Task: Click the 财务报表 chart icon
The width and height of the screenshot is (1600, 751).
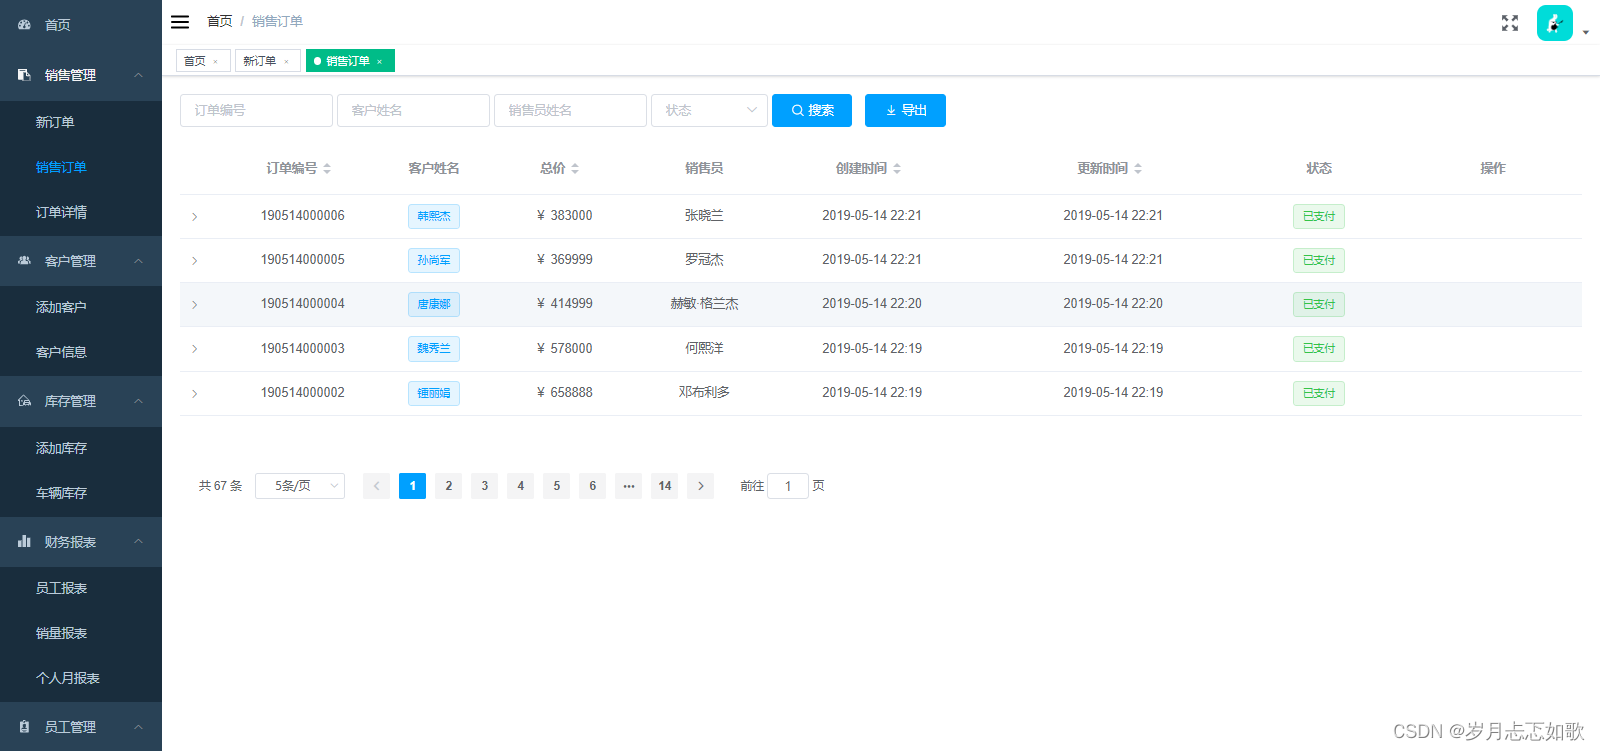Action: pos(24,541)
